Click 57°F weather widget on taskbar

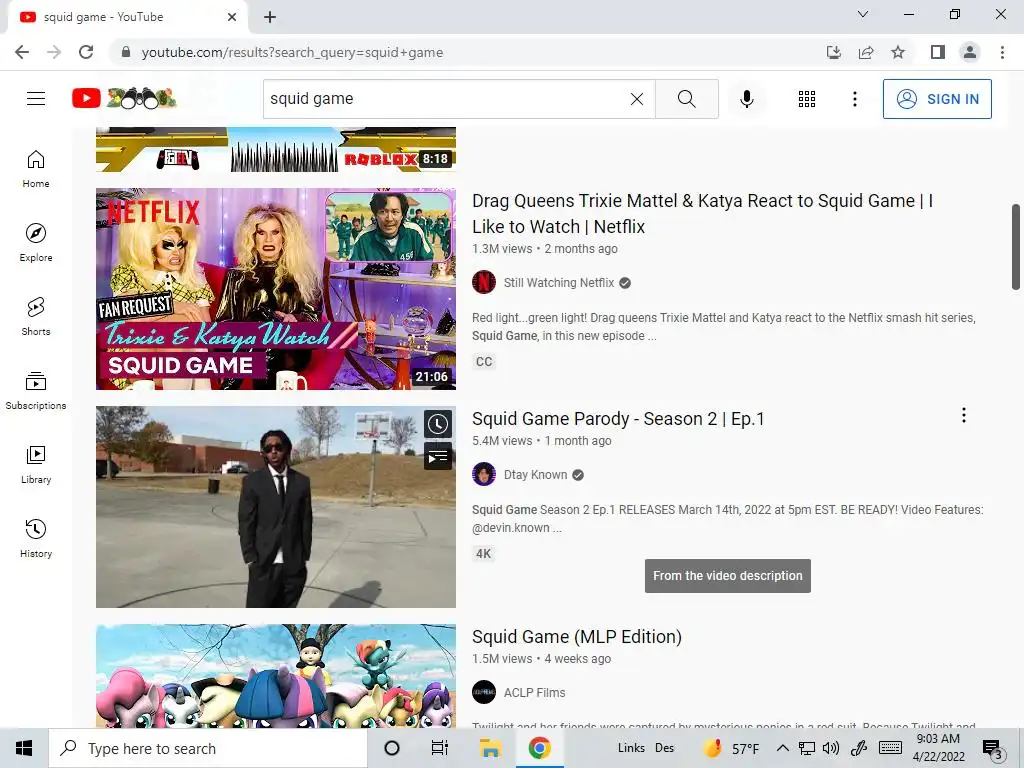pos(731,748)
